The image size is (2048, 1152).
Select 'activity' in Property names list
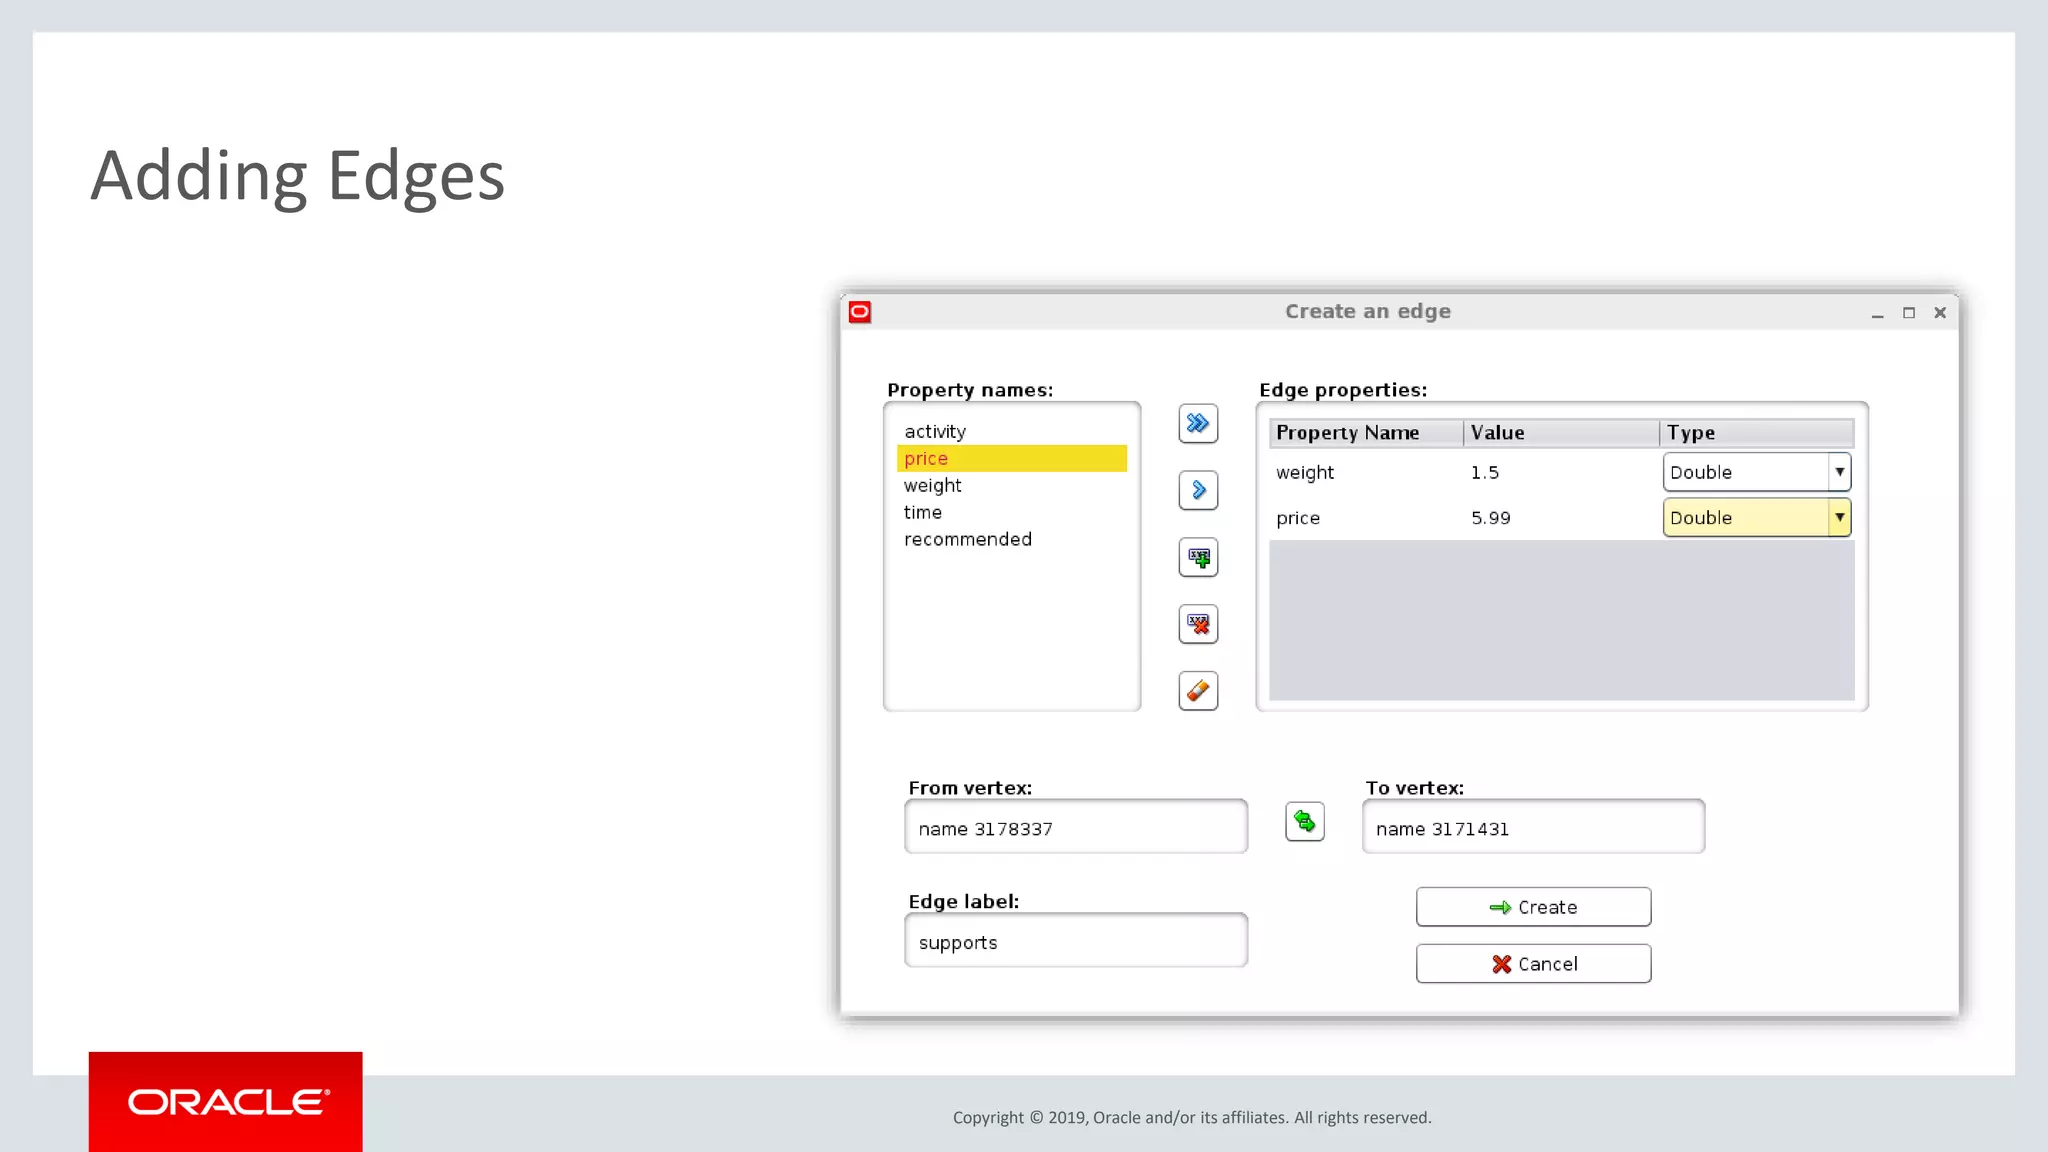tap(935, 432)
